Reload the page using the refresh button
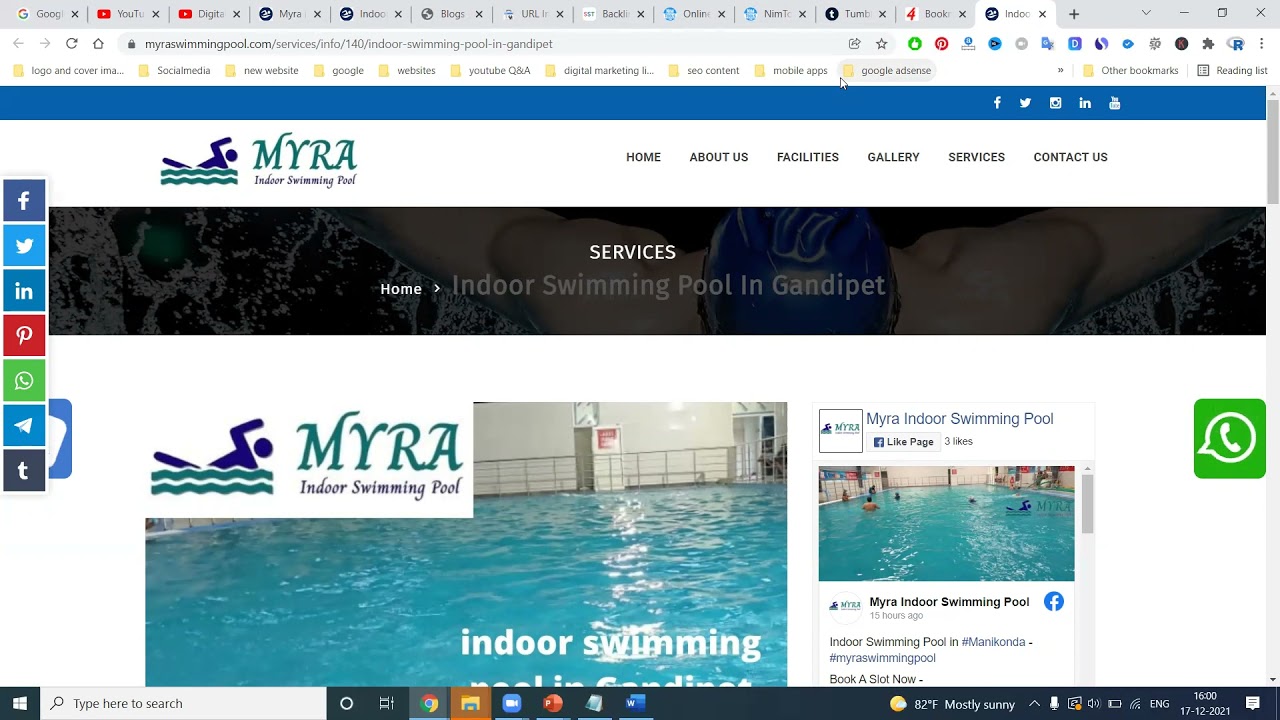Image resolution: width=1280 pixels, height=720 pixels. click(71, 44)
